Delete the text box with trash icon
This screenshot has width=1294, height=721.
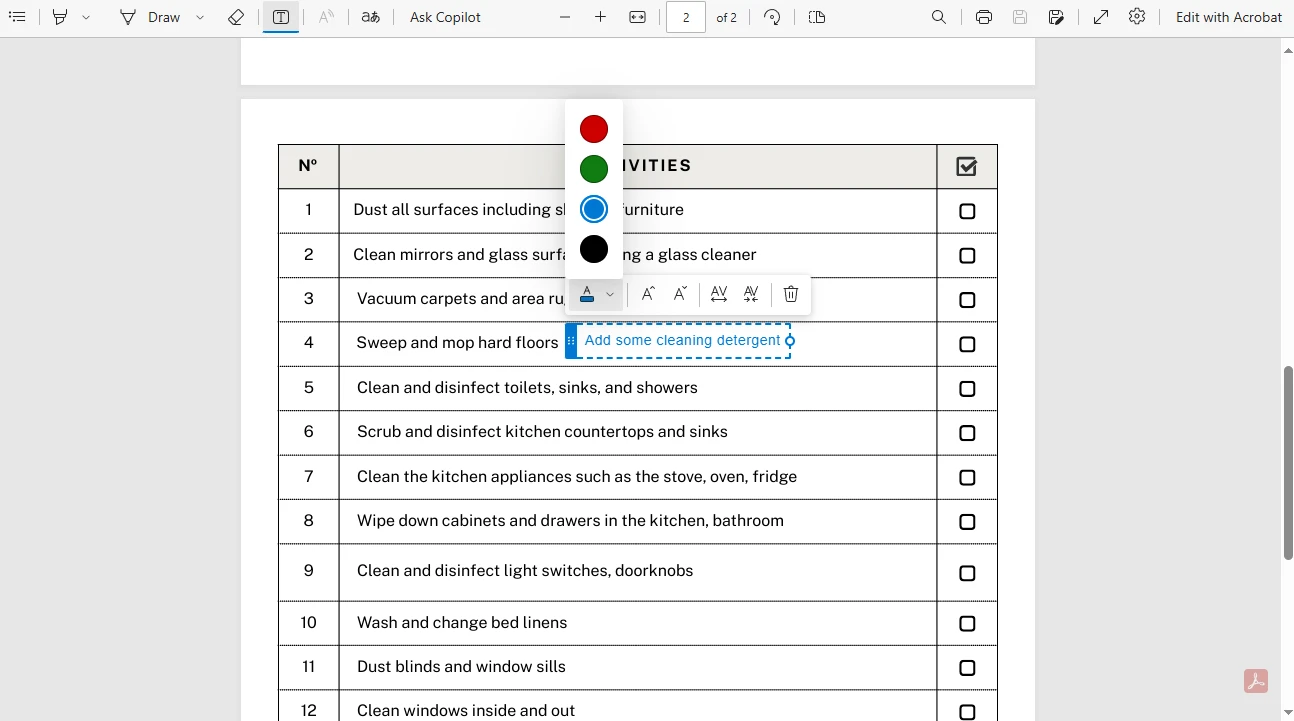coord(791,294)
